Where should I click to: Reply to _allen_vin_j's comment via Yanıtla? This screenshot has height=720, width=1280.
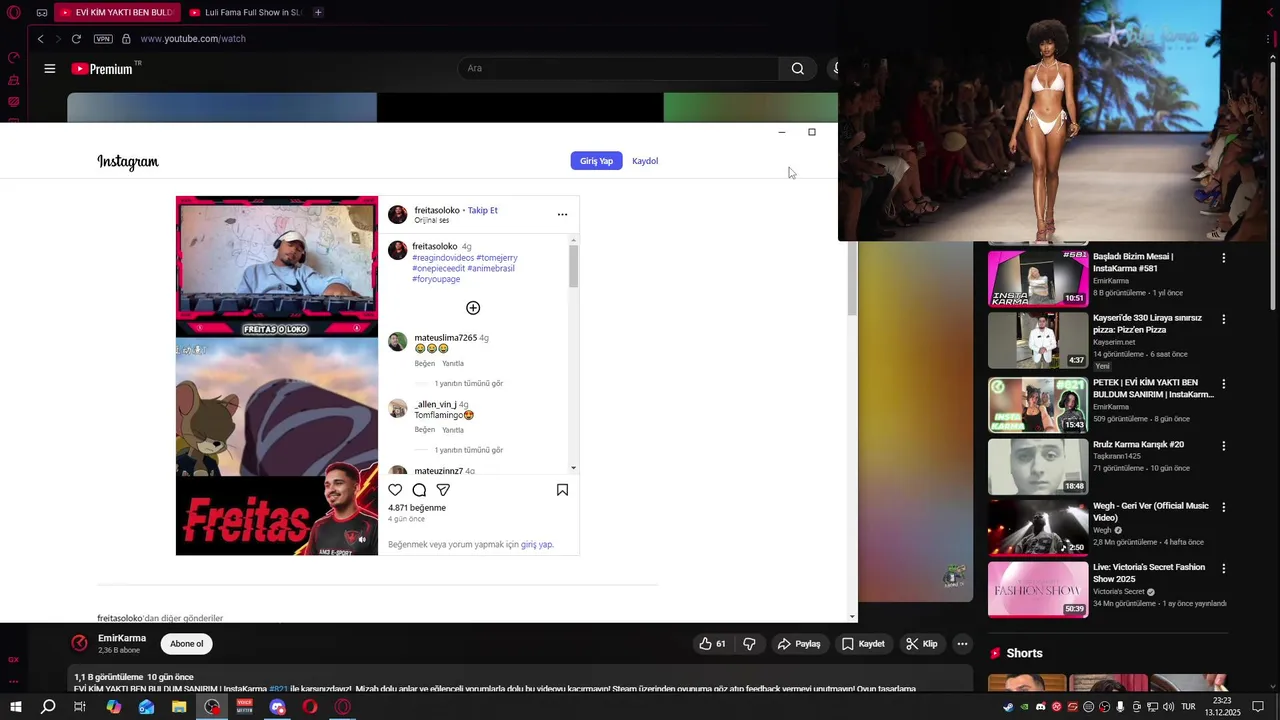coord(453,430)
